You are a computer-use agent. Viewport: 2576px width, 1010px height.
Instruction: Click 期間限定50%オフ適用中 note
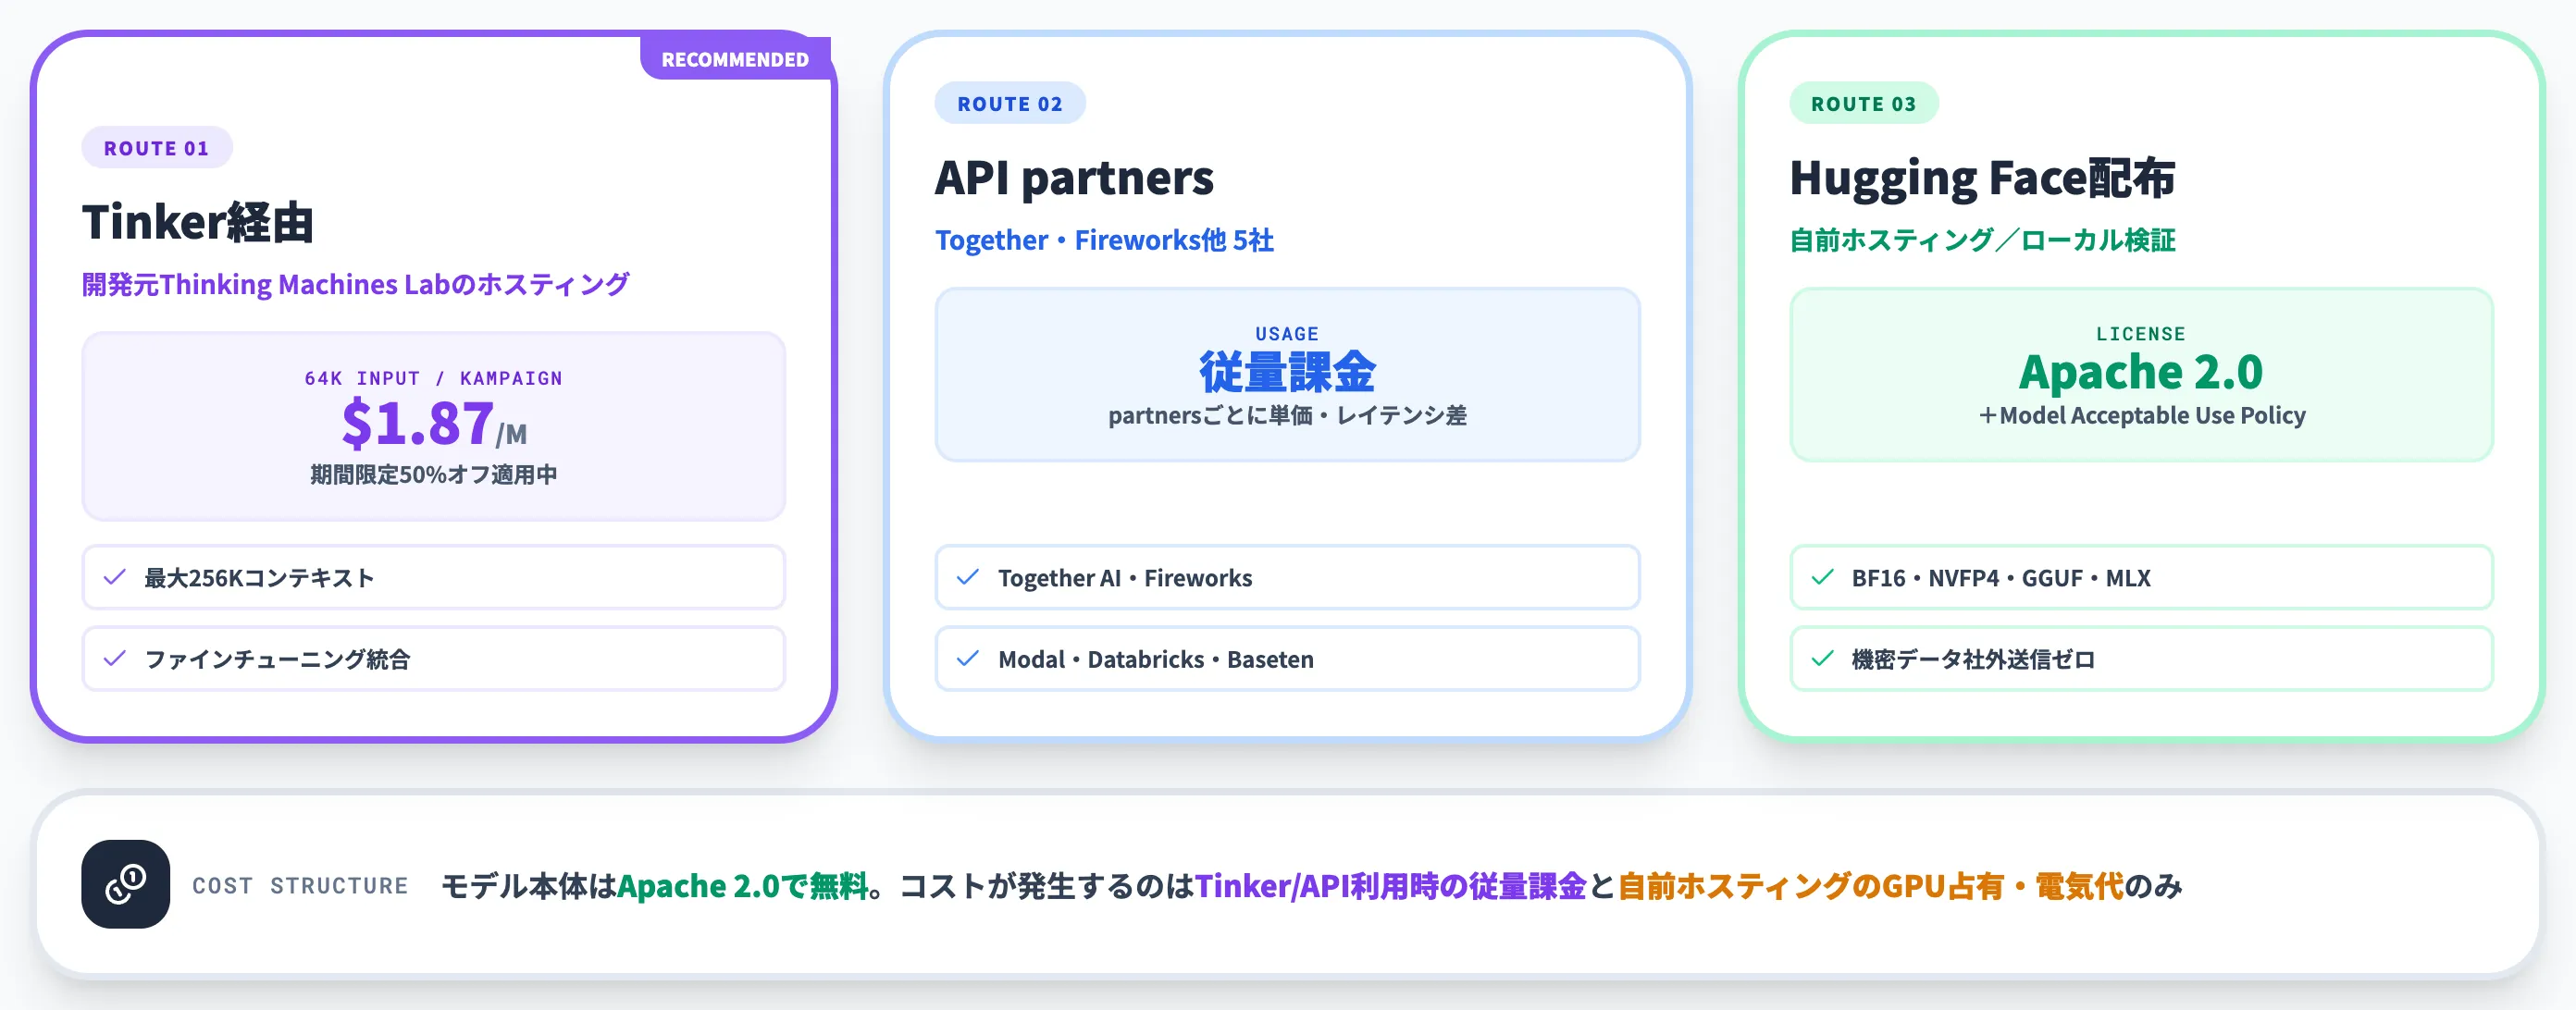(434, 474)
